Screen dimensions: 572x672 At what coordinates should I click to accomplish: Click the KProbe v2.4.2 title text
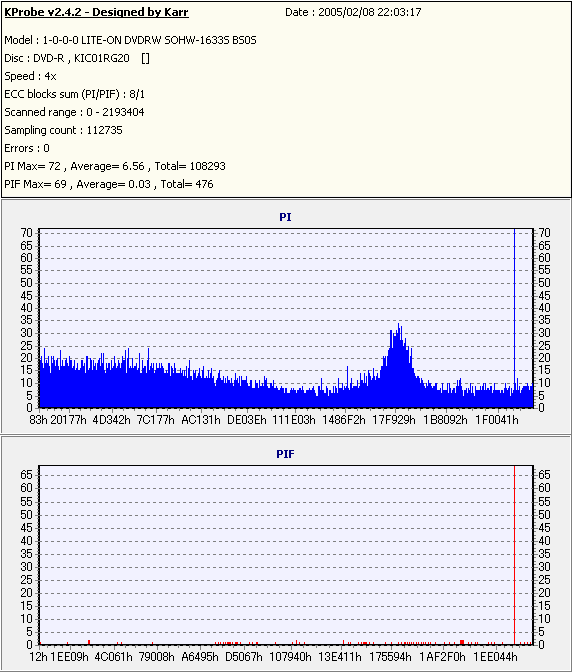pyautogui.click(x=96, y=12)
